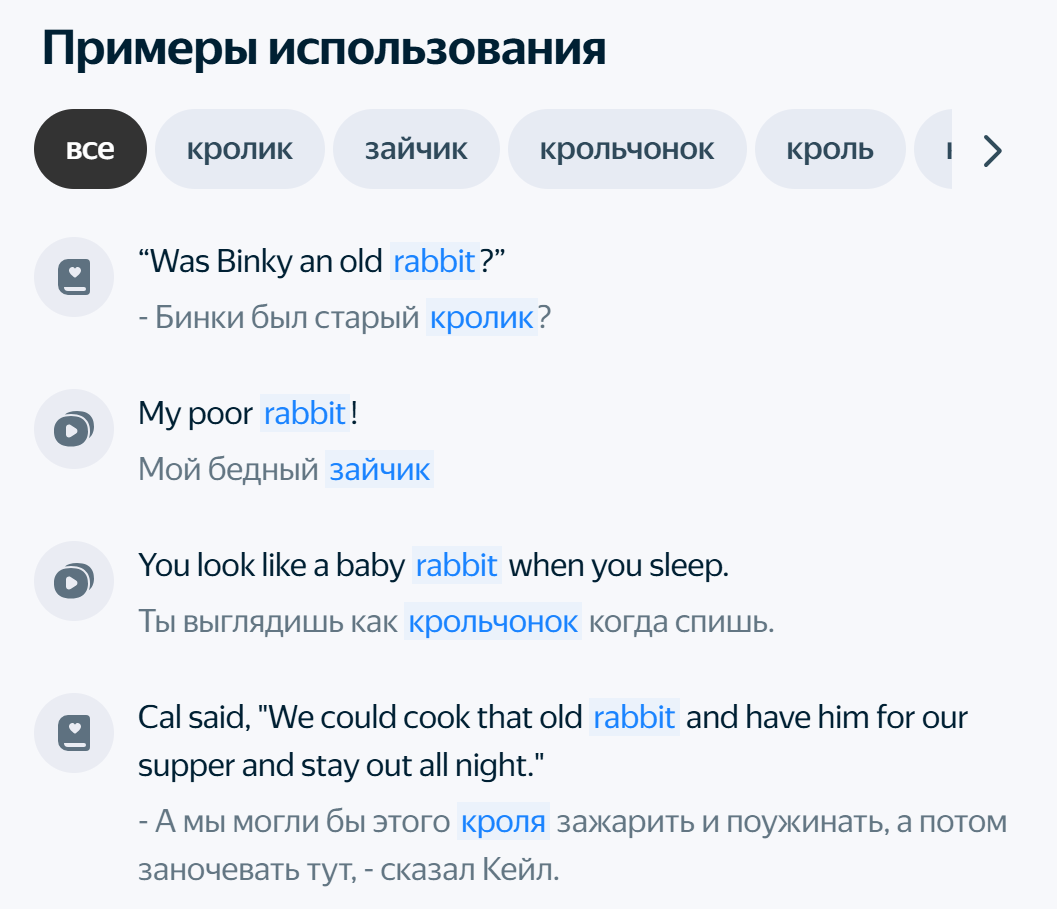The image size is (1057, 909).
Task: Click the partially hidden chip after "кроль"
Action: (x=935, y=150)
